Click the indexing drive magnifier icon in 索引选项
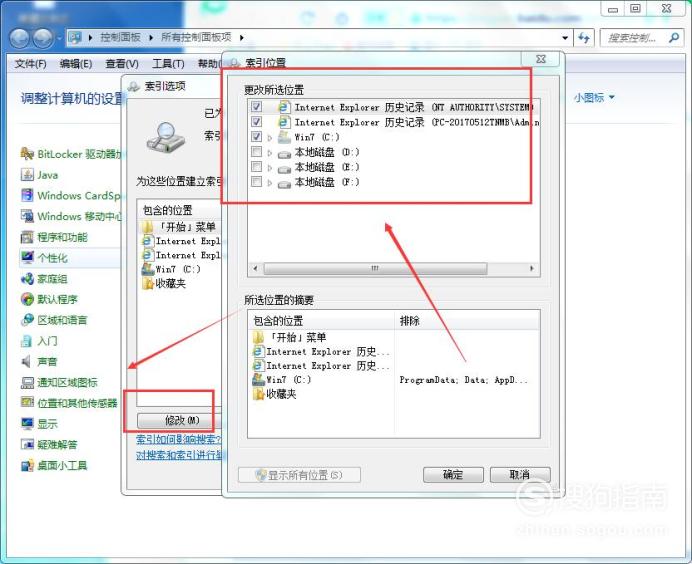692x564 pixels. coord(165,138)
